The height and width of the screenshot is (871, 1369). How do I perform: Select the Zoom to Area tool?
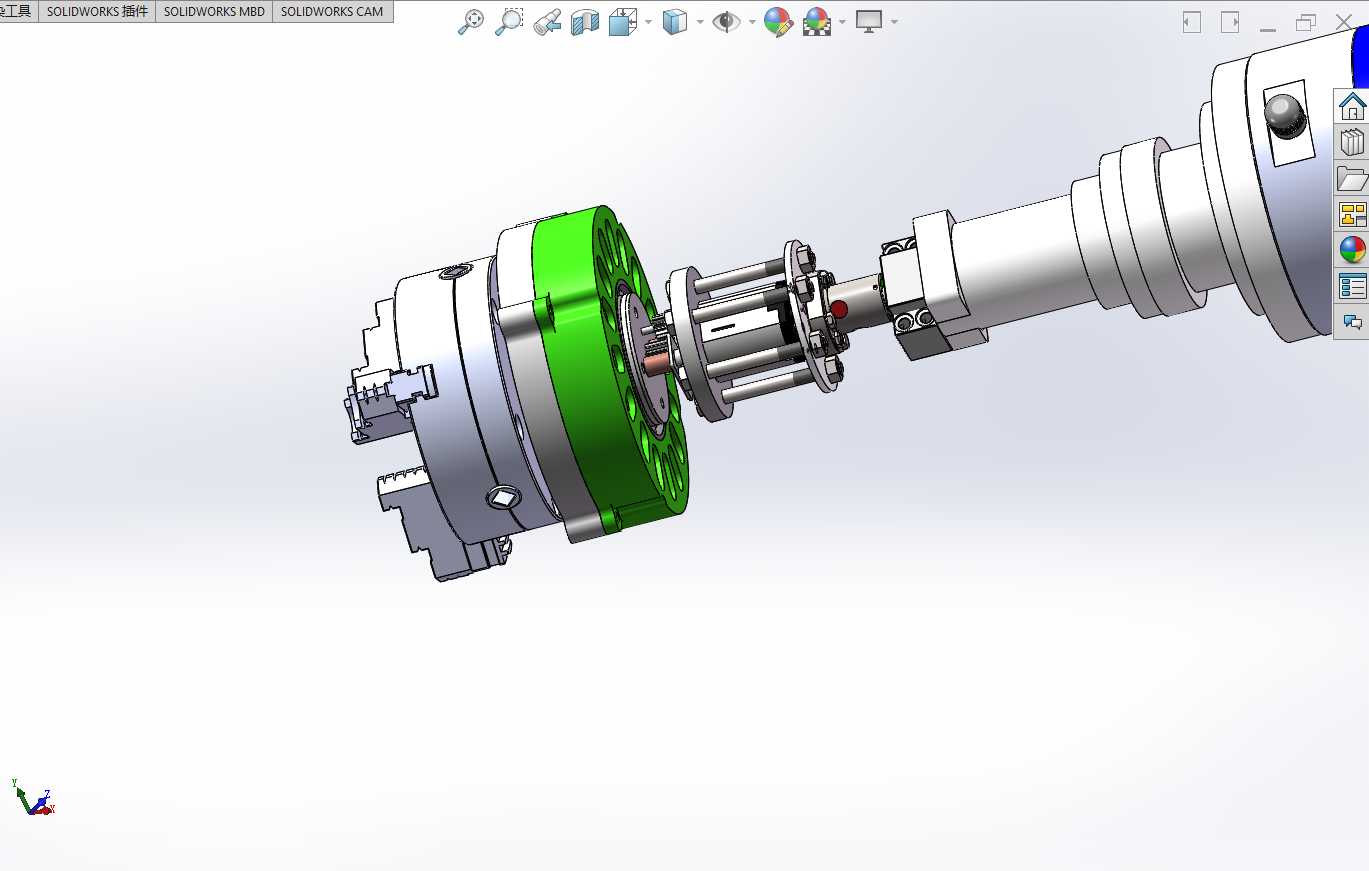[509, 22]
